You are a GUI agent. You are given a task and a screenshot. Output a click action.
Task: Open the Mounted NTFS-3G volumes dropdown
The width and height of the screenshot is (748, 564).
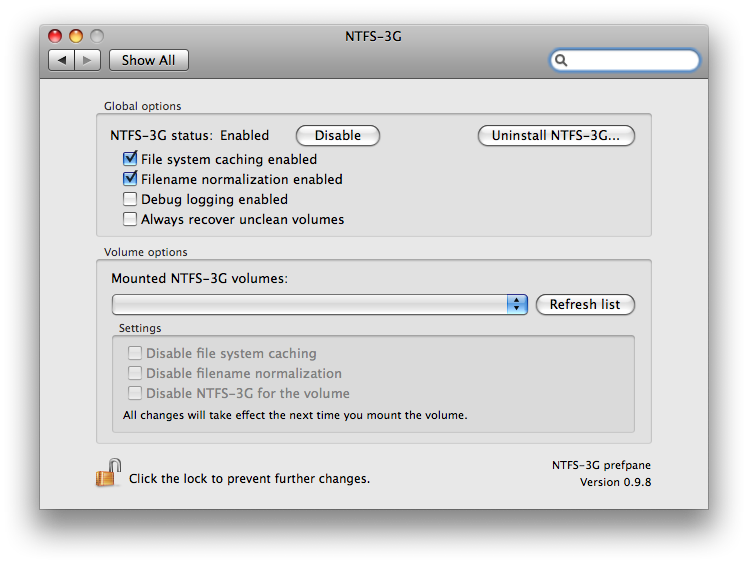point(320,304)
